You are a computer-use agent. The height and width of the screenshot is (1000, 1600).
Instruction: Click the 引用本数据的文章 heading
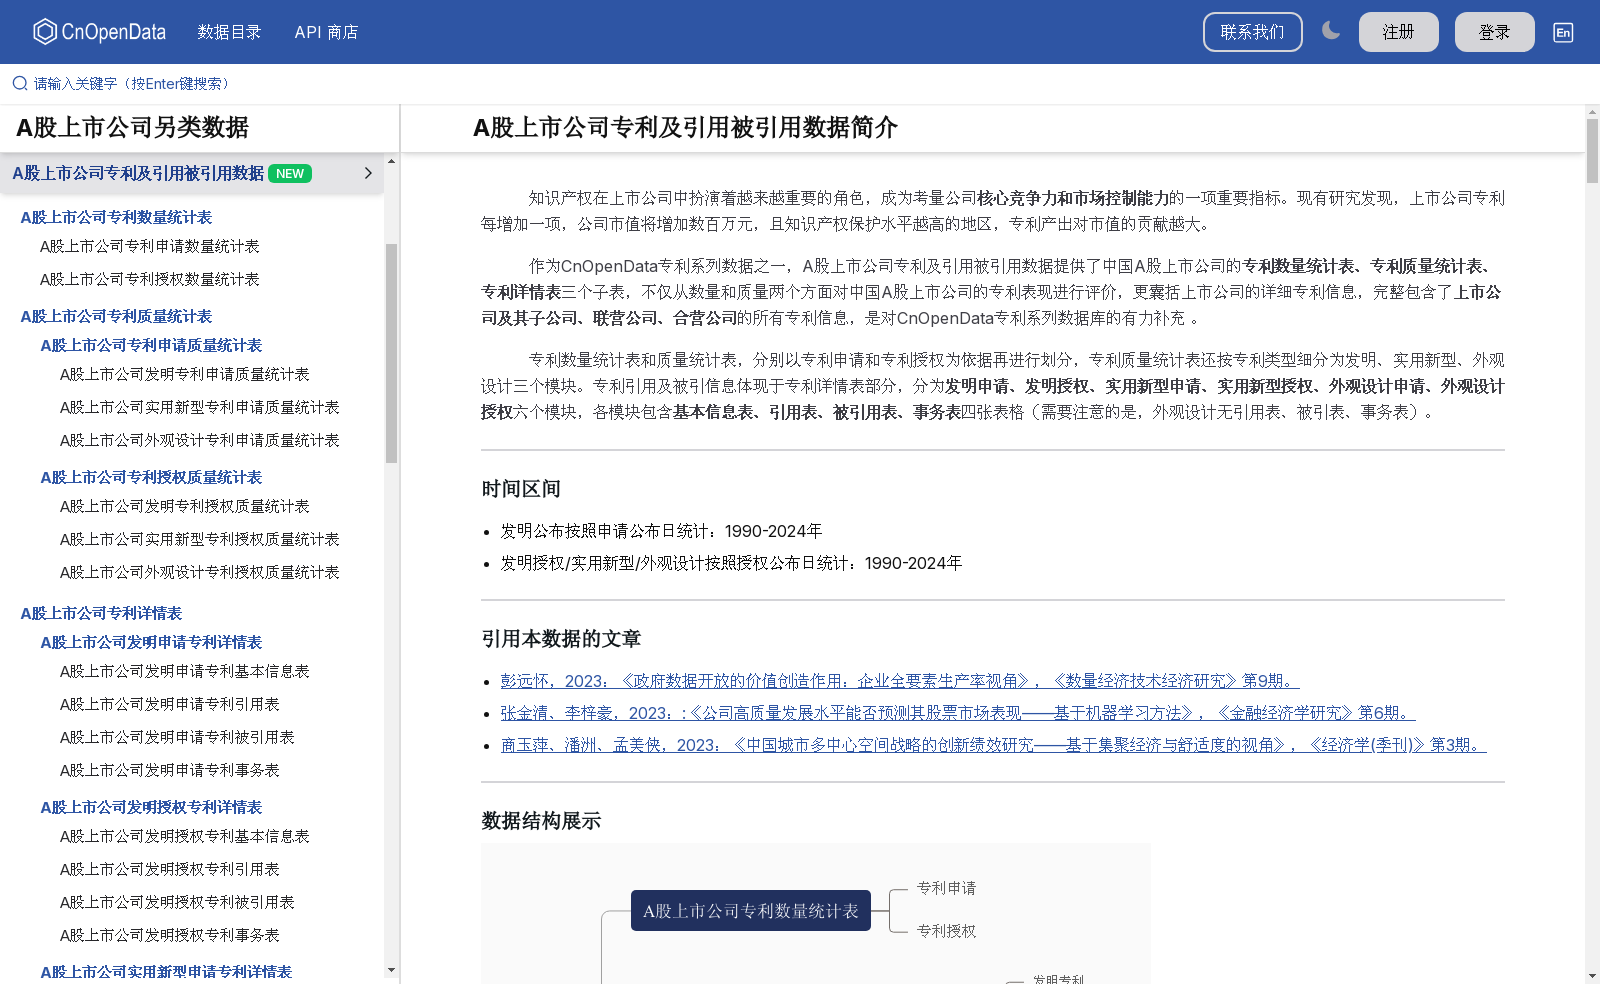561,639
